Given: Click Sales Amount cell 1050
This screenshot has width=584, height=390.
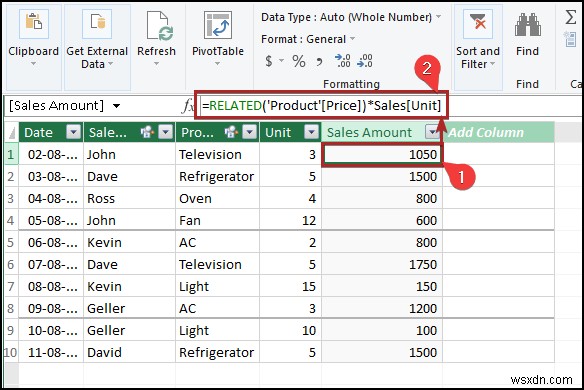Looking at the screenshot, I should point(383,154).
